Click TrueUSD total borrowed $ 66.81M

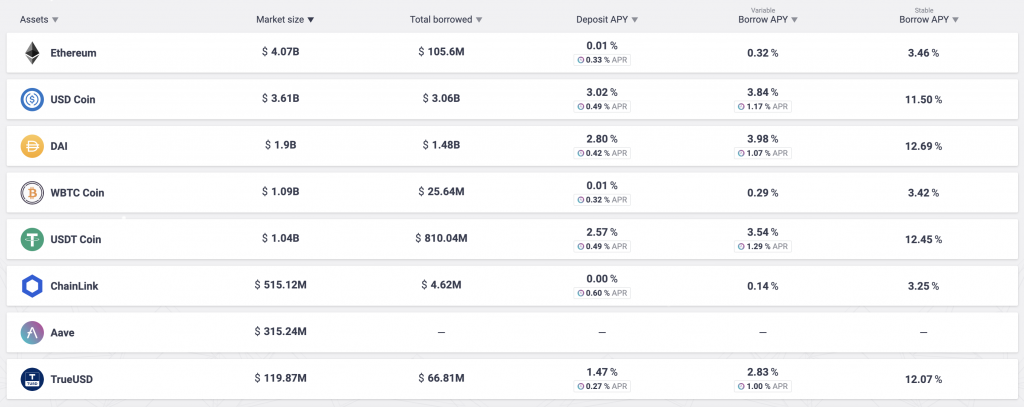pyautogui.click(x=441, y=378)
